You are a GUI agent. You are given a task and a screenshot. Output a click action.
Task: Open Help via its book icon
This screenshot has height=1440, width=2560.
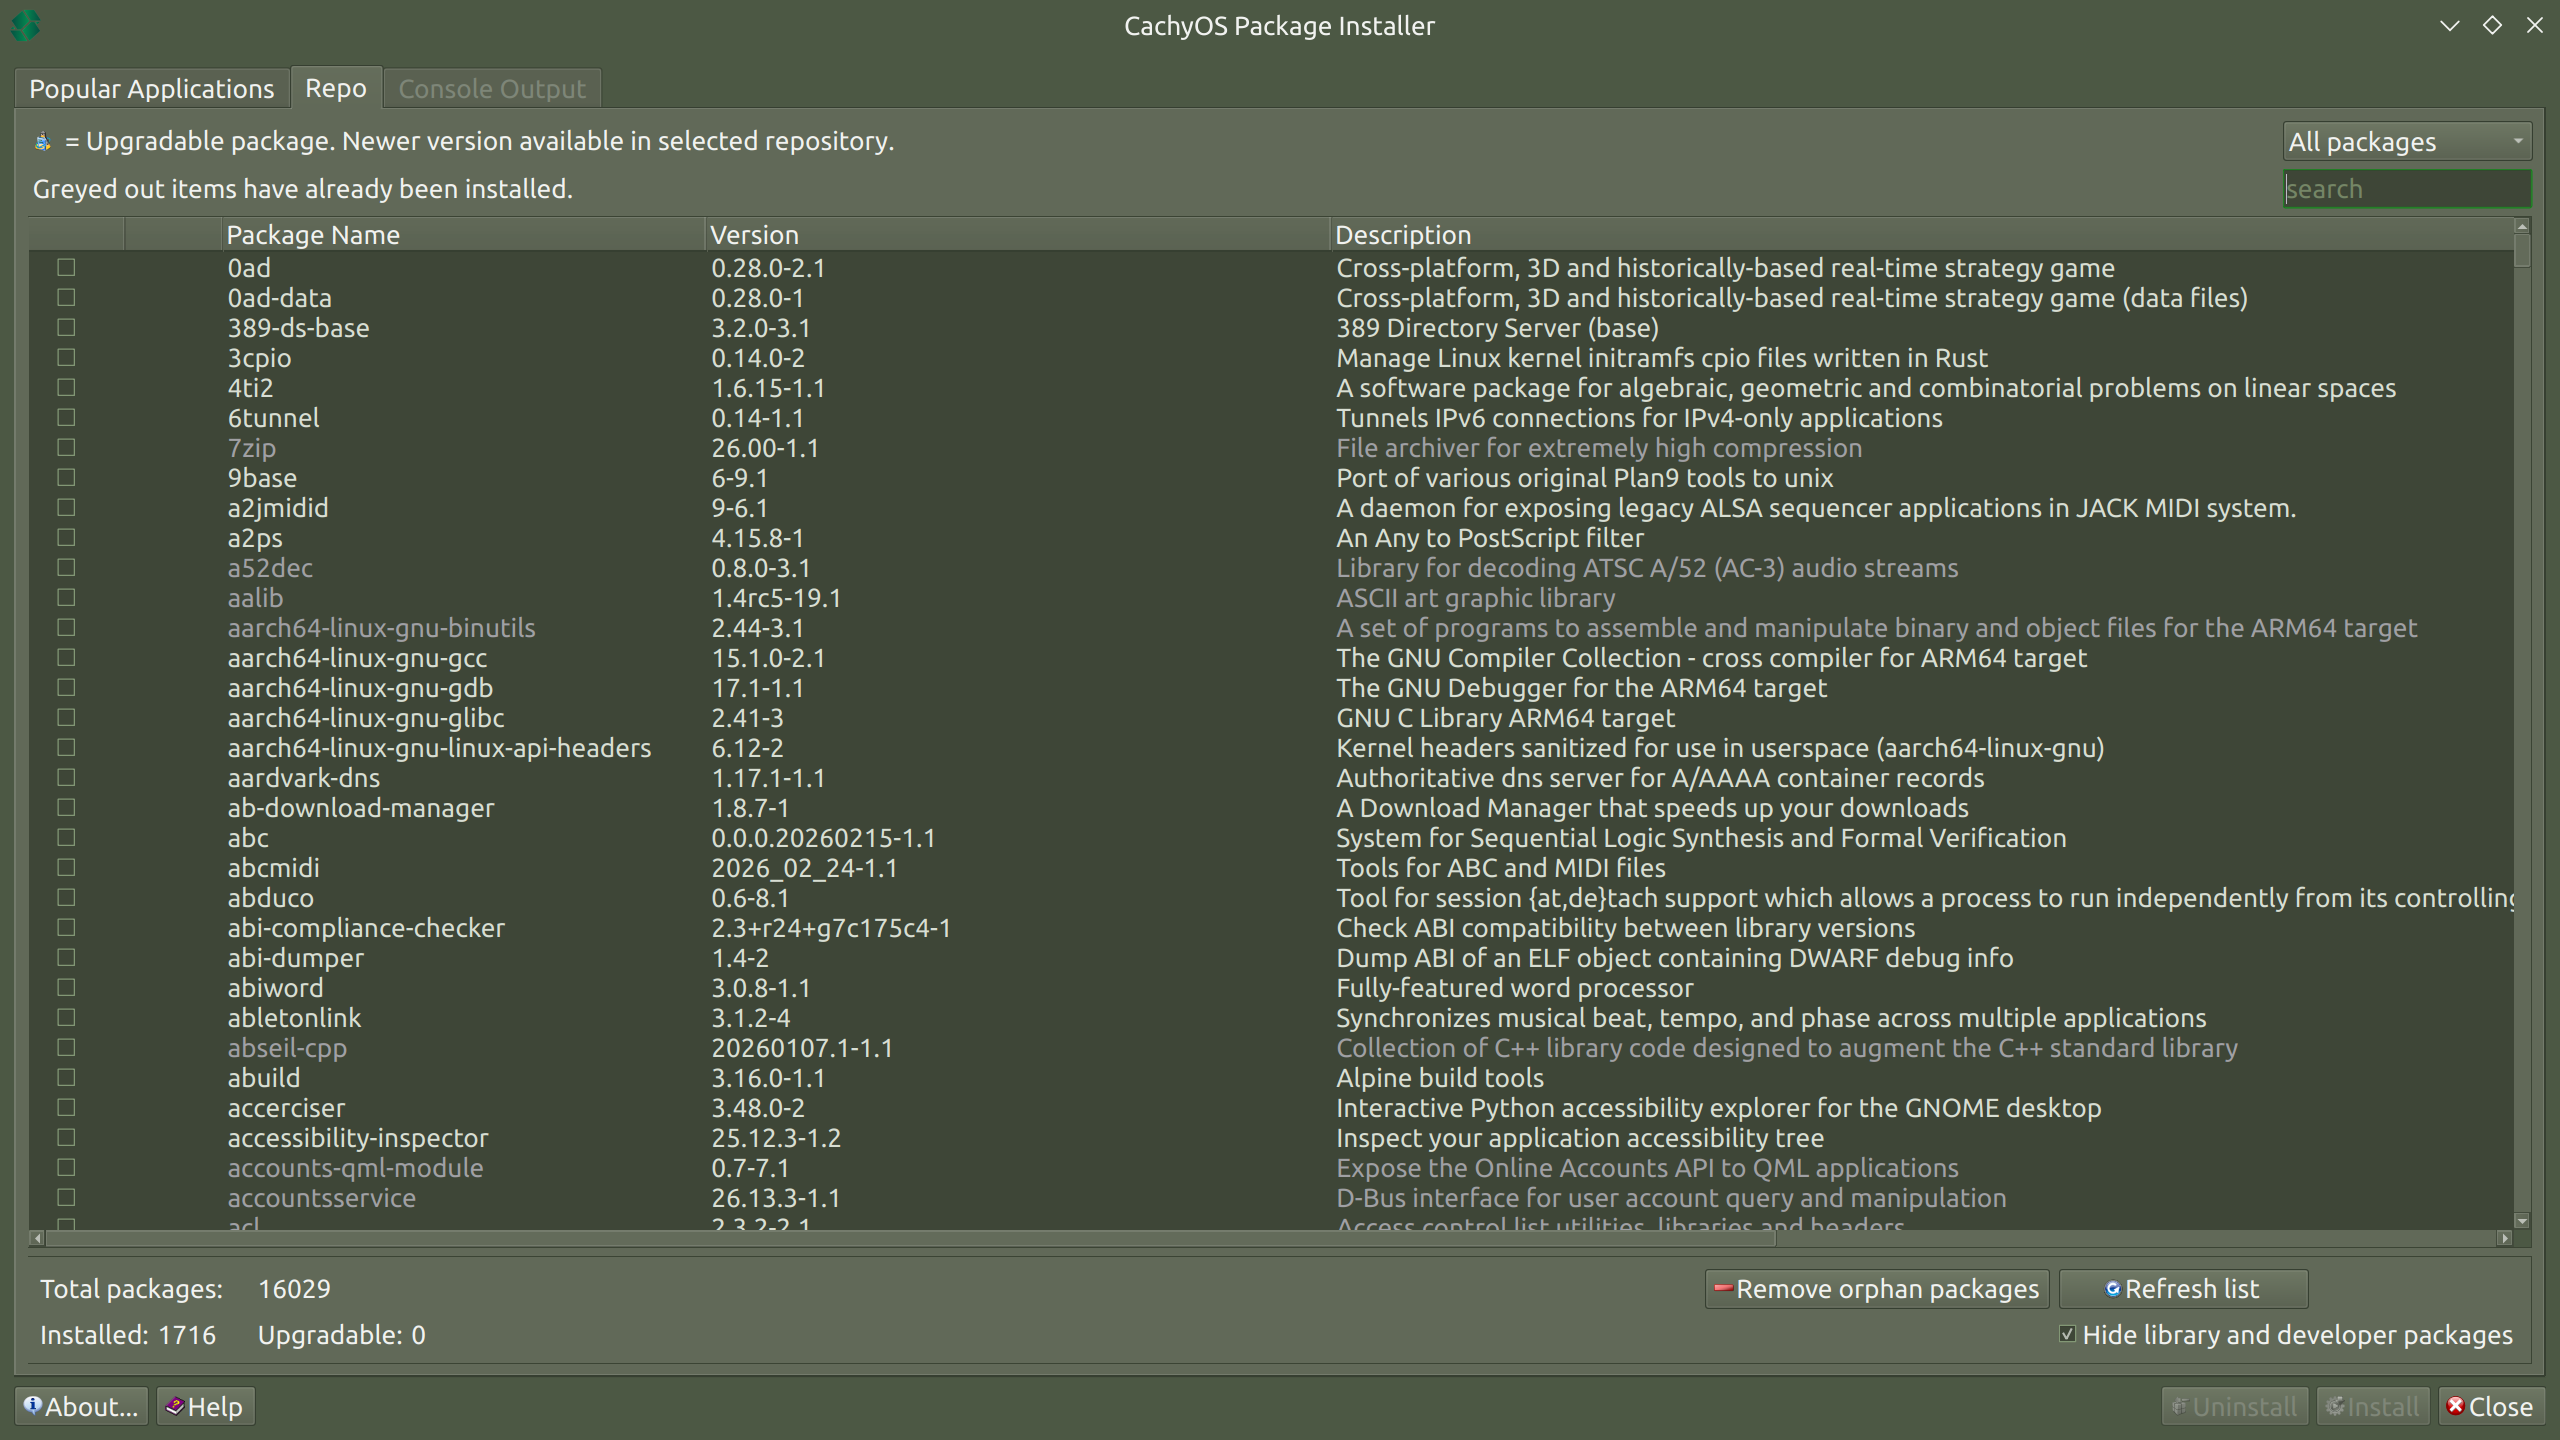pyautogui.click(x=175, y=1406)
